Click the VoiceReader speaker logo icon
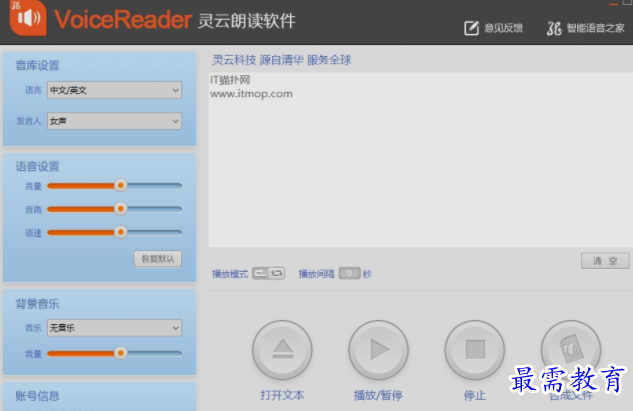Viewport: 633px width, 411px height. point(28,18)
